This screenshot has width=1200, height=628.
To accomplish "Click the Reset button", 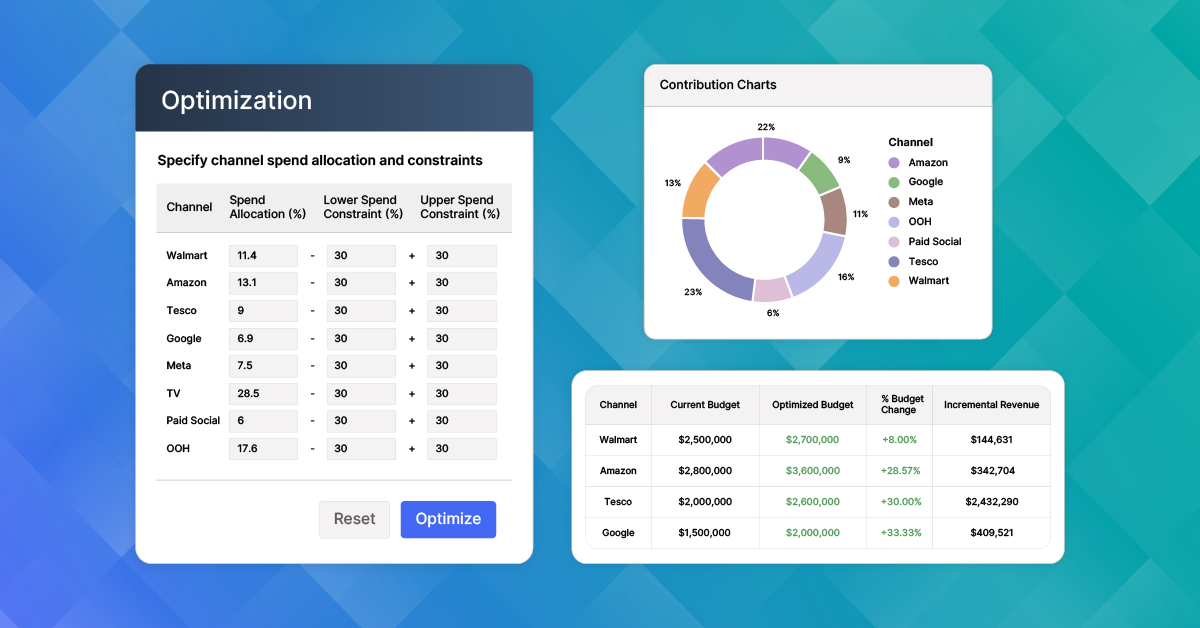I will [x=354, y=519].
